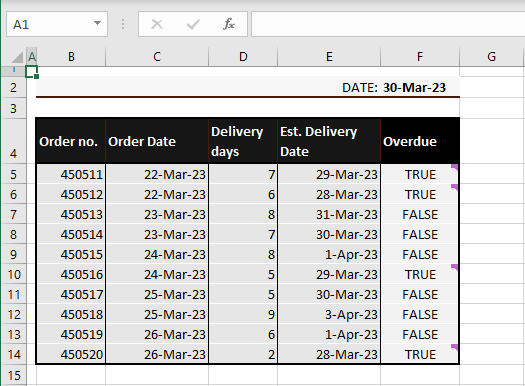525x386 pixels.
Task: Click Overdue FALSE for order 450513
Action: tap(420, 214)
